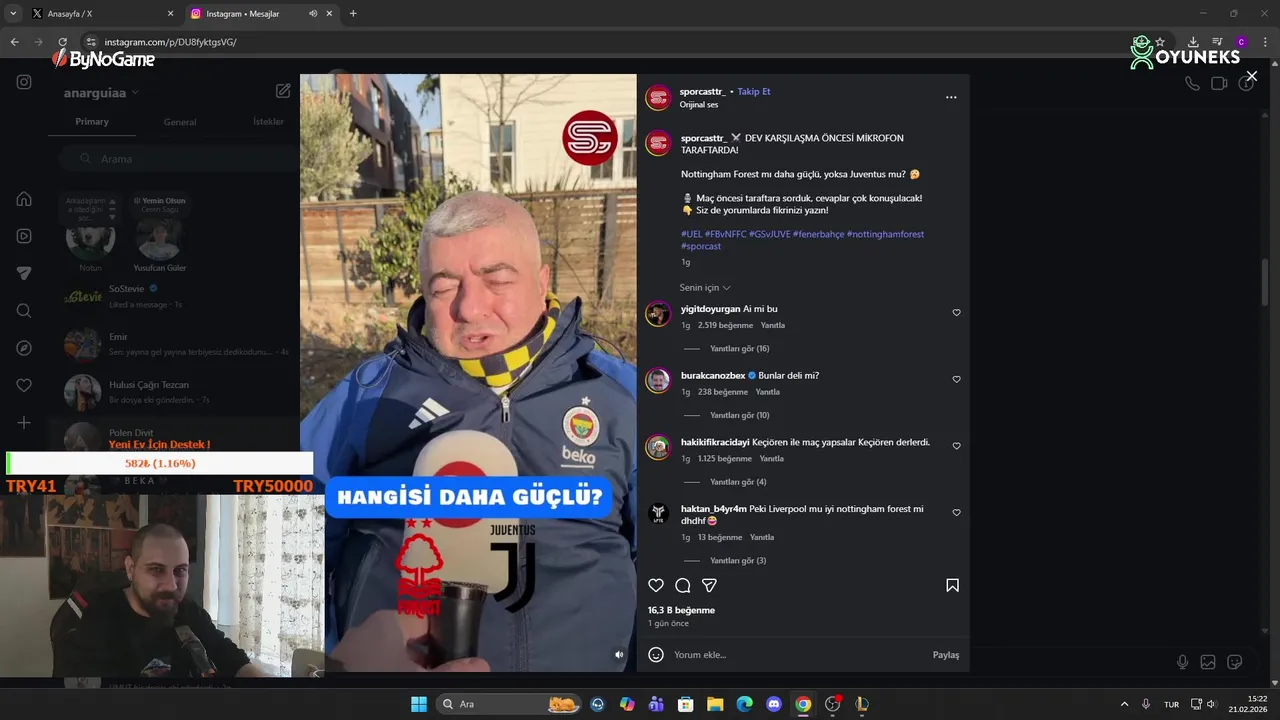Go to Instagram Home in sidebar
This screenshot has width=1280, height=720.
coord(24,199)
